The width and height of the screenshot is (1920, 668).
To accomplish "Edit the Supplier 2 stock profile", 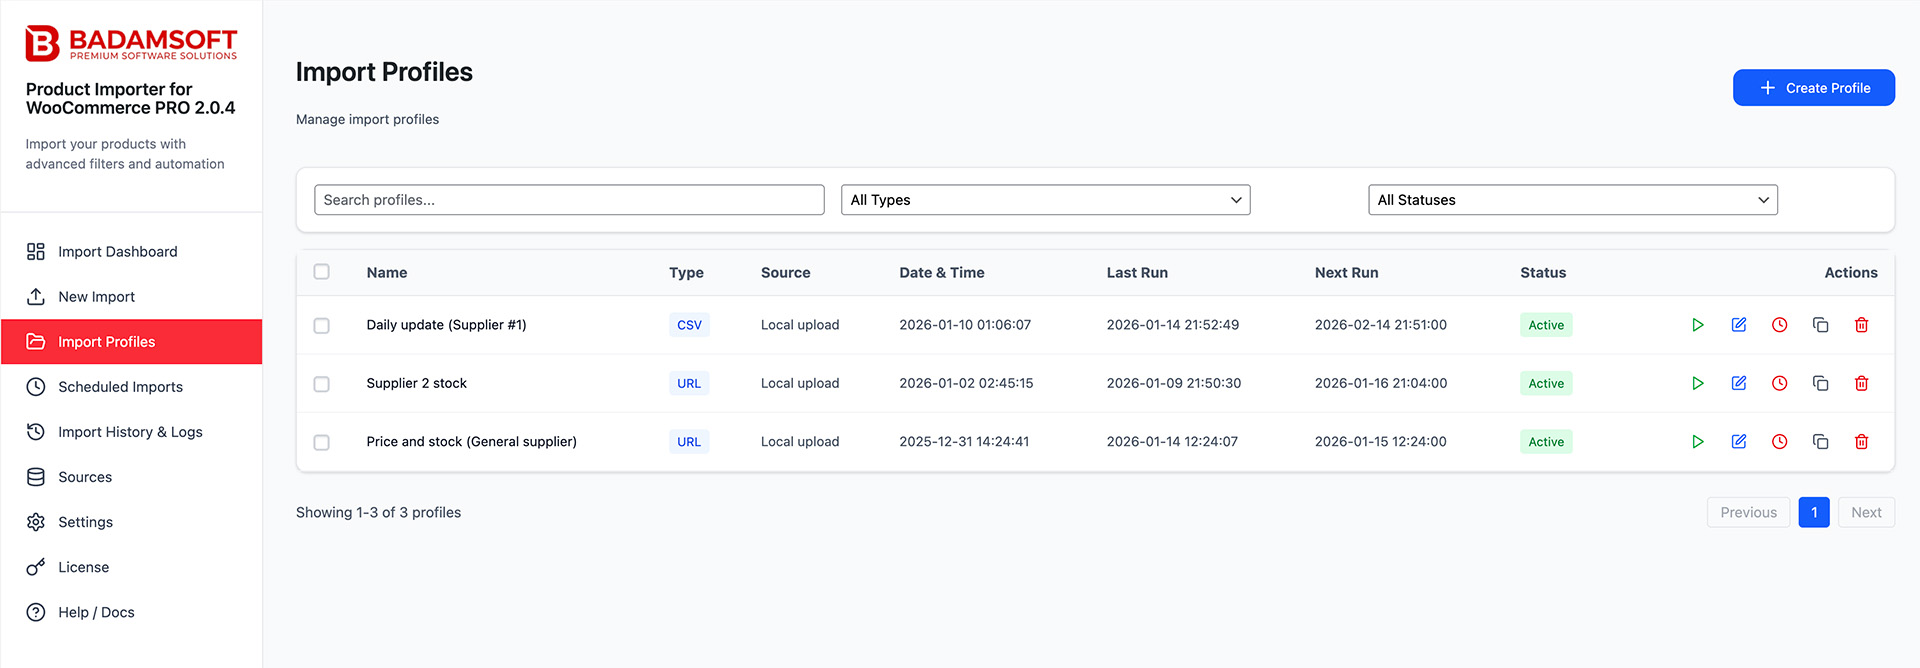I will (x=1739, y=383).
